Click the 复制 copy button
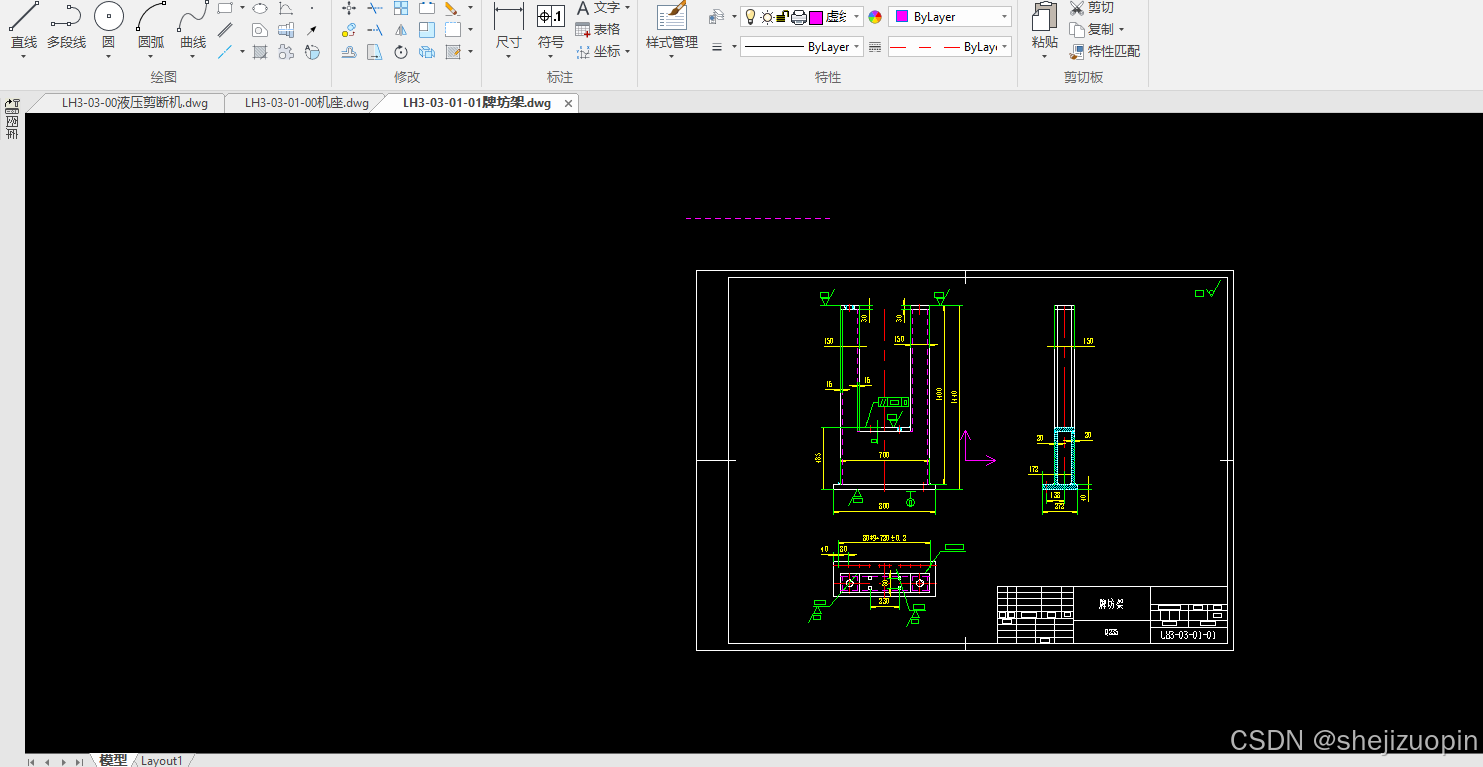1483x767 pixels. click(1091, 29)
